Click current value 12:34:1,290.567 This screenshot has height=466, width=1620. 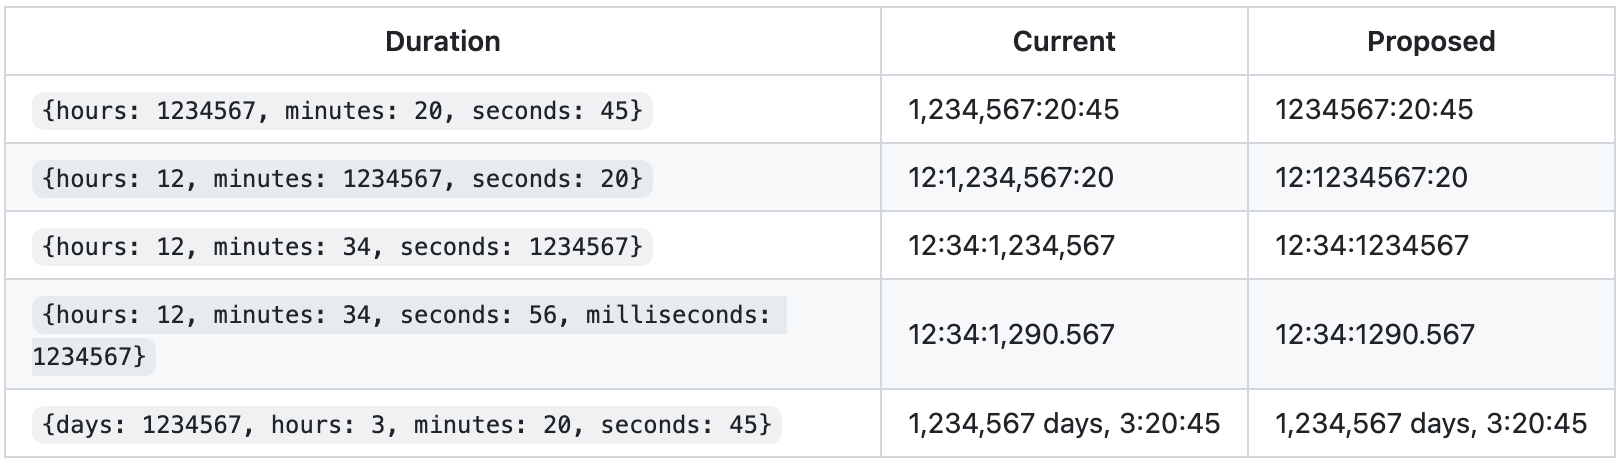point(1011,334)
